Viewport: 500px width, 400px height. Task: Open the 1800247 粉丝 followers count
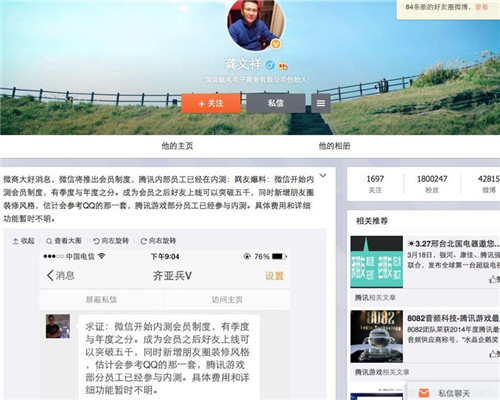[x=432, y=184]
